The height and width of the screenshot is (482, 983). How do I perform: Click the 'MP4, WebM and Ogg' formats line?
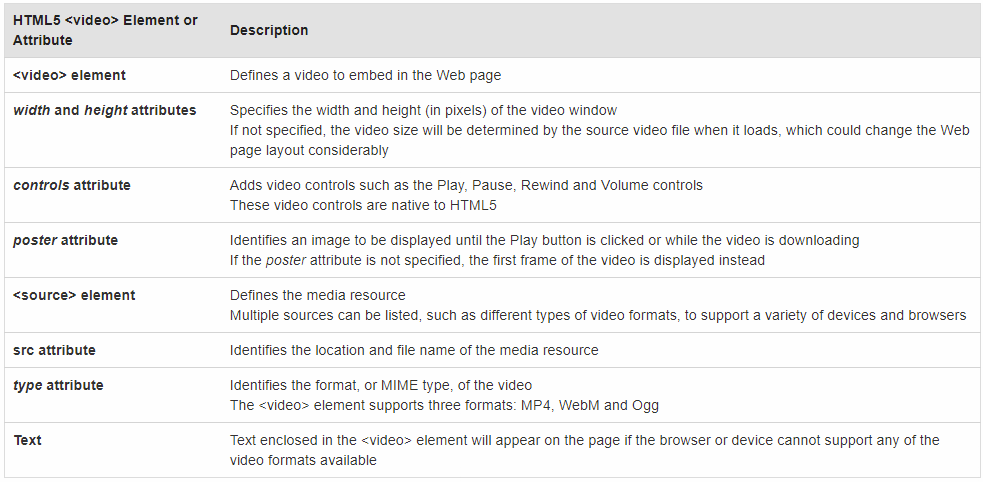click(x=444, y=405)
